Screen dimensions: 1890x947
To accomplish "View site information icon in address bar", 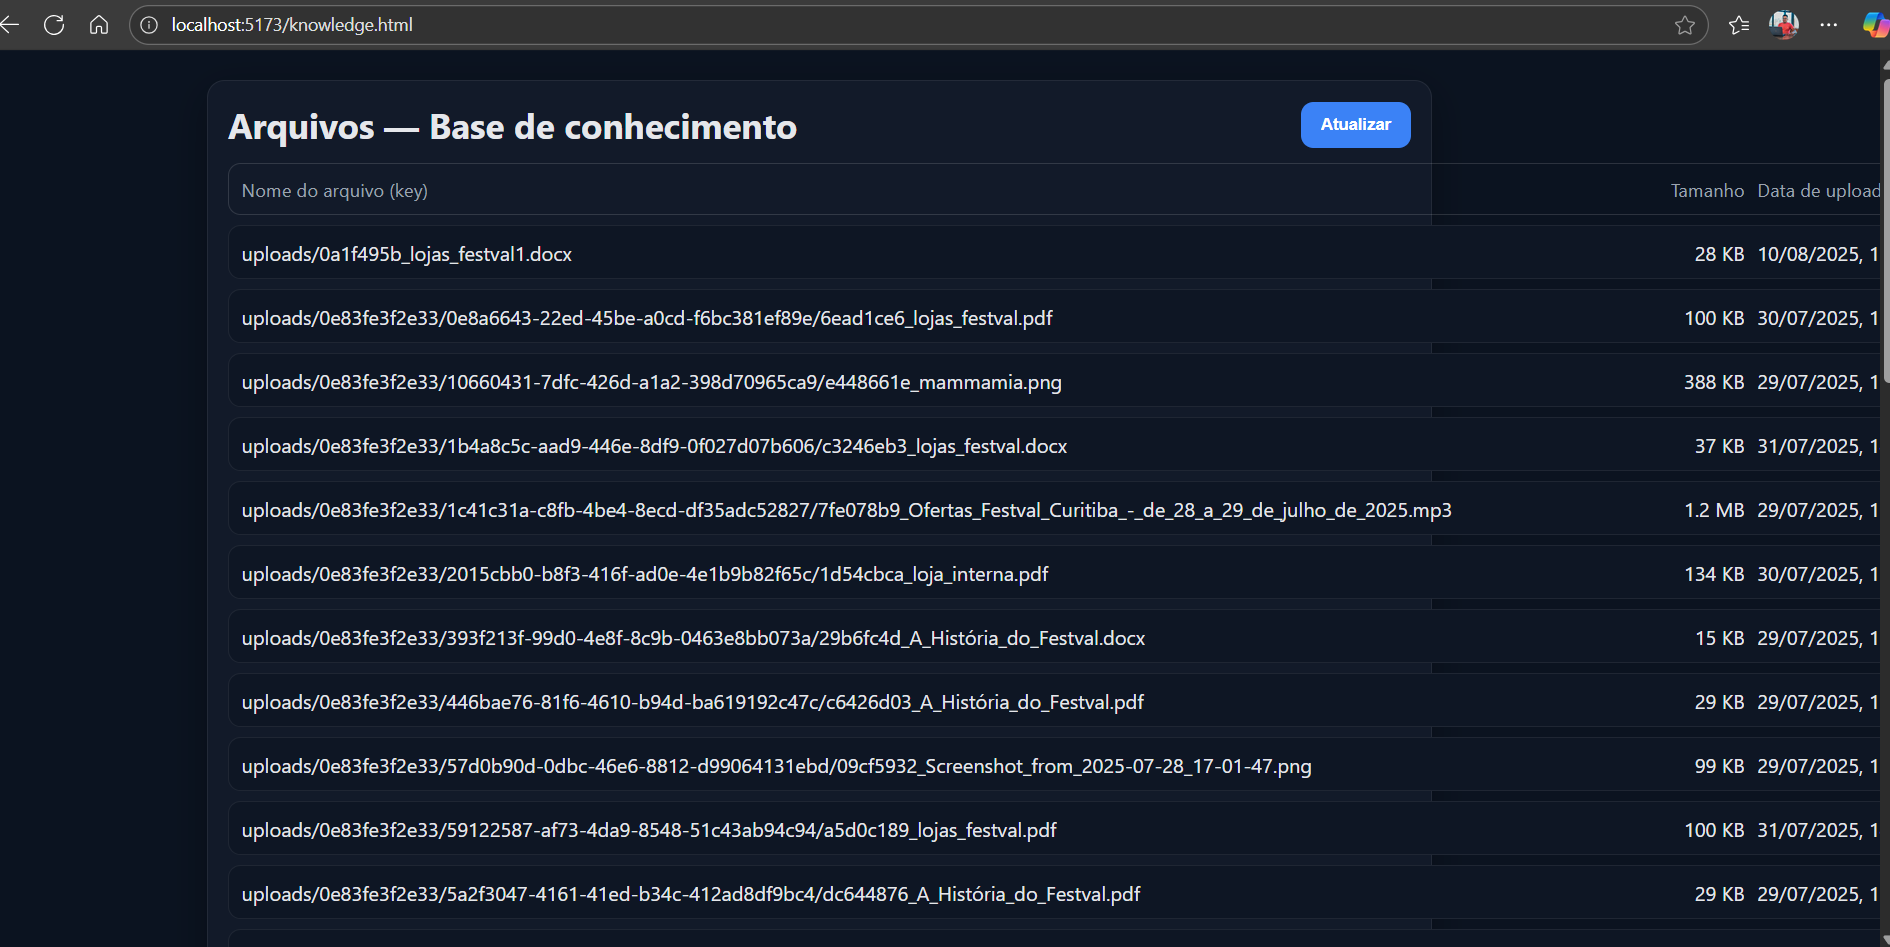I will (149, 25).
